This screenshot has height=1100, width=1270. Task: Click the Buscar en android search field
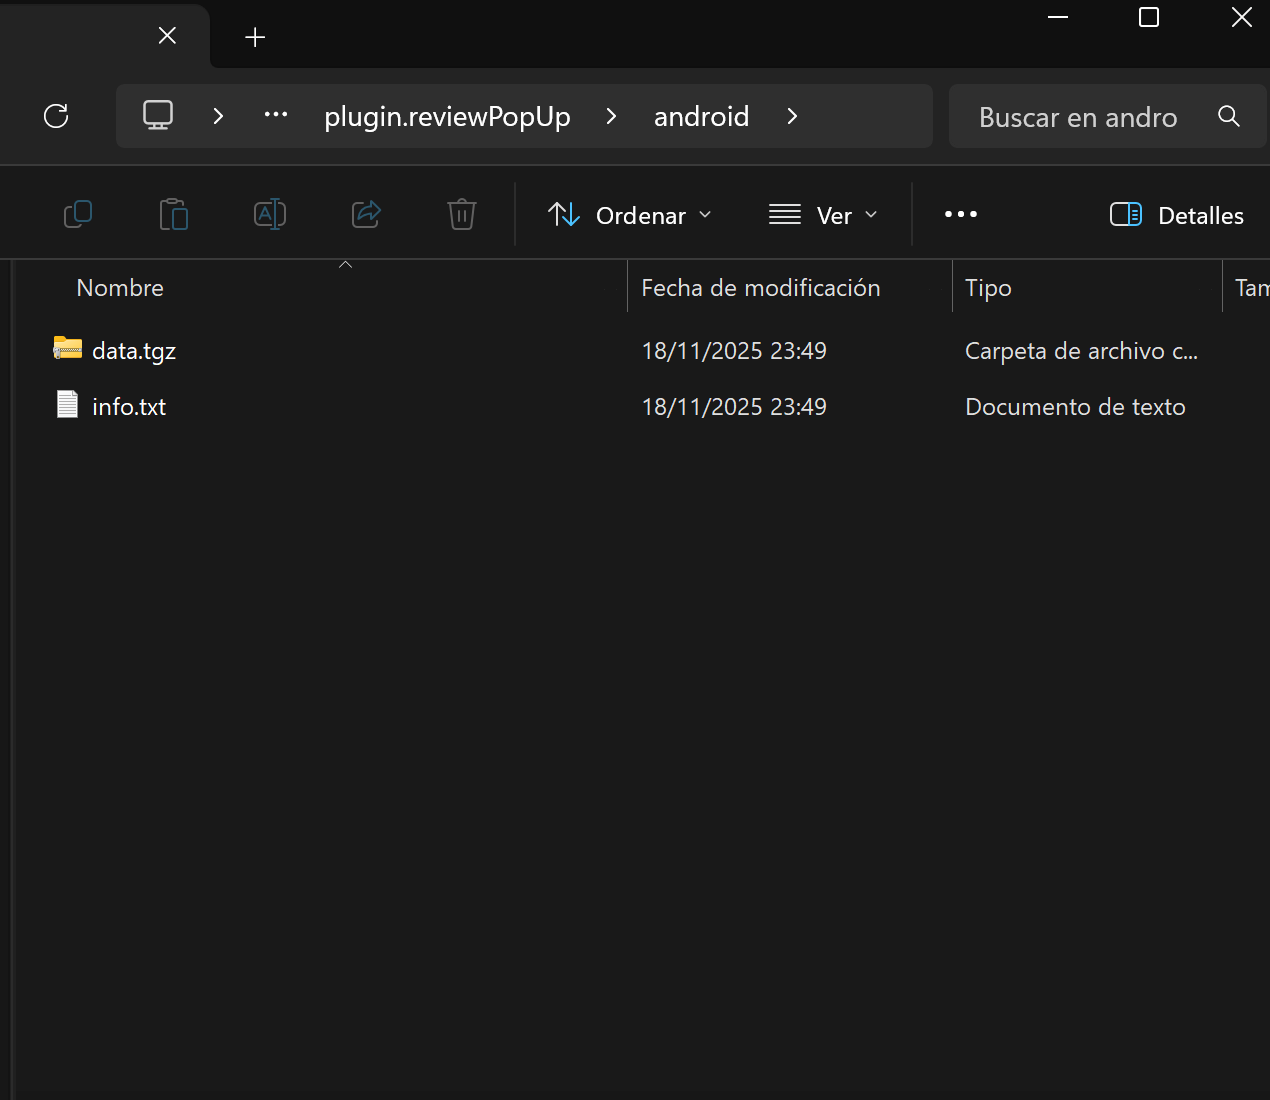click(x=1078, y=117)
